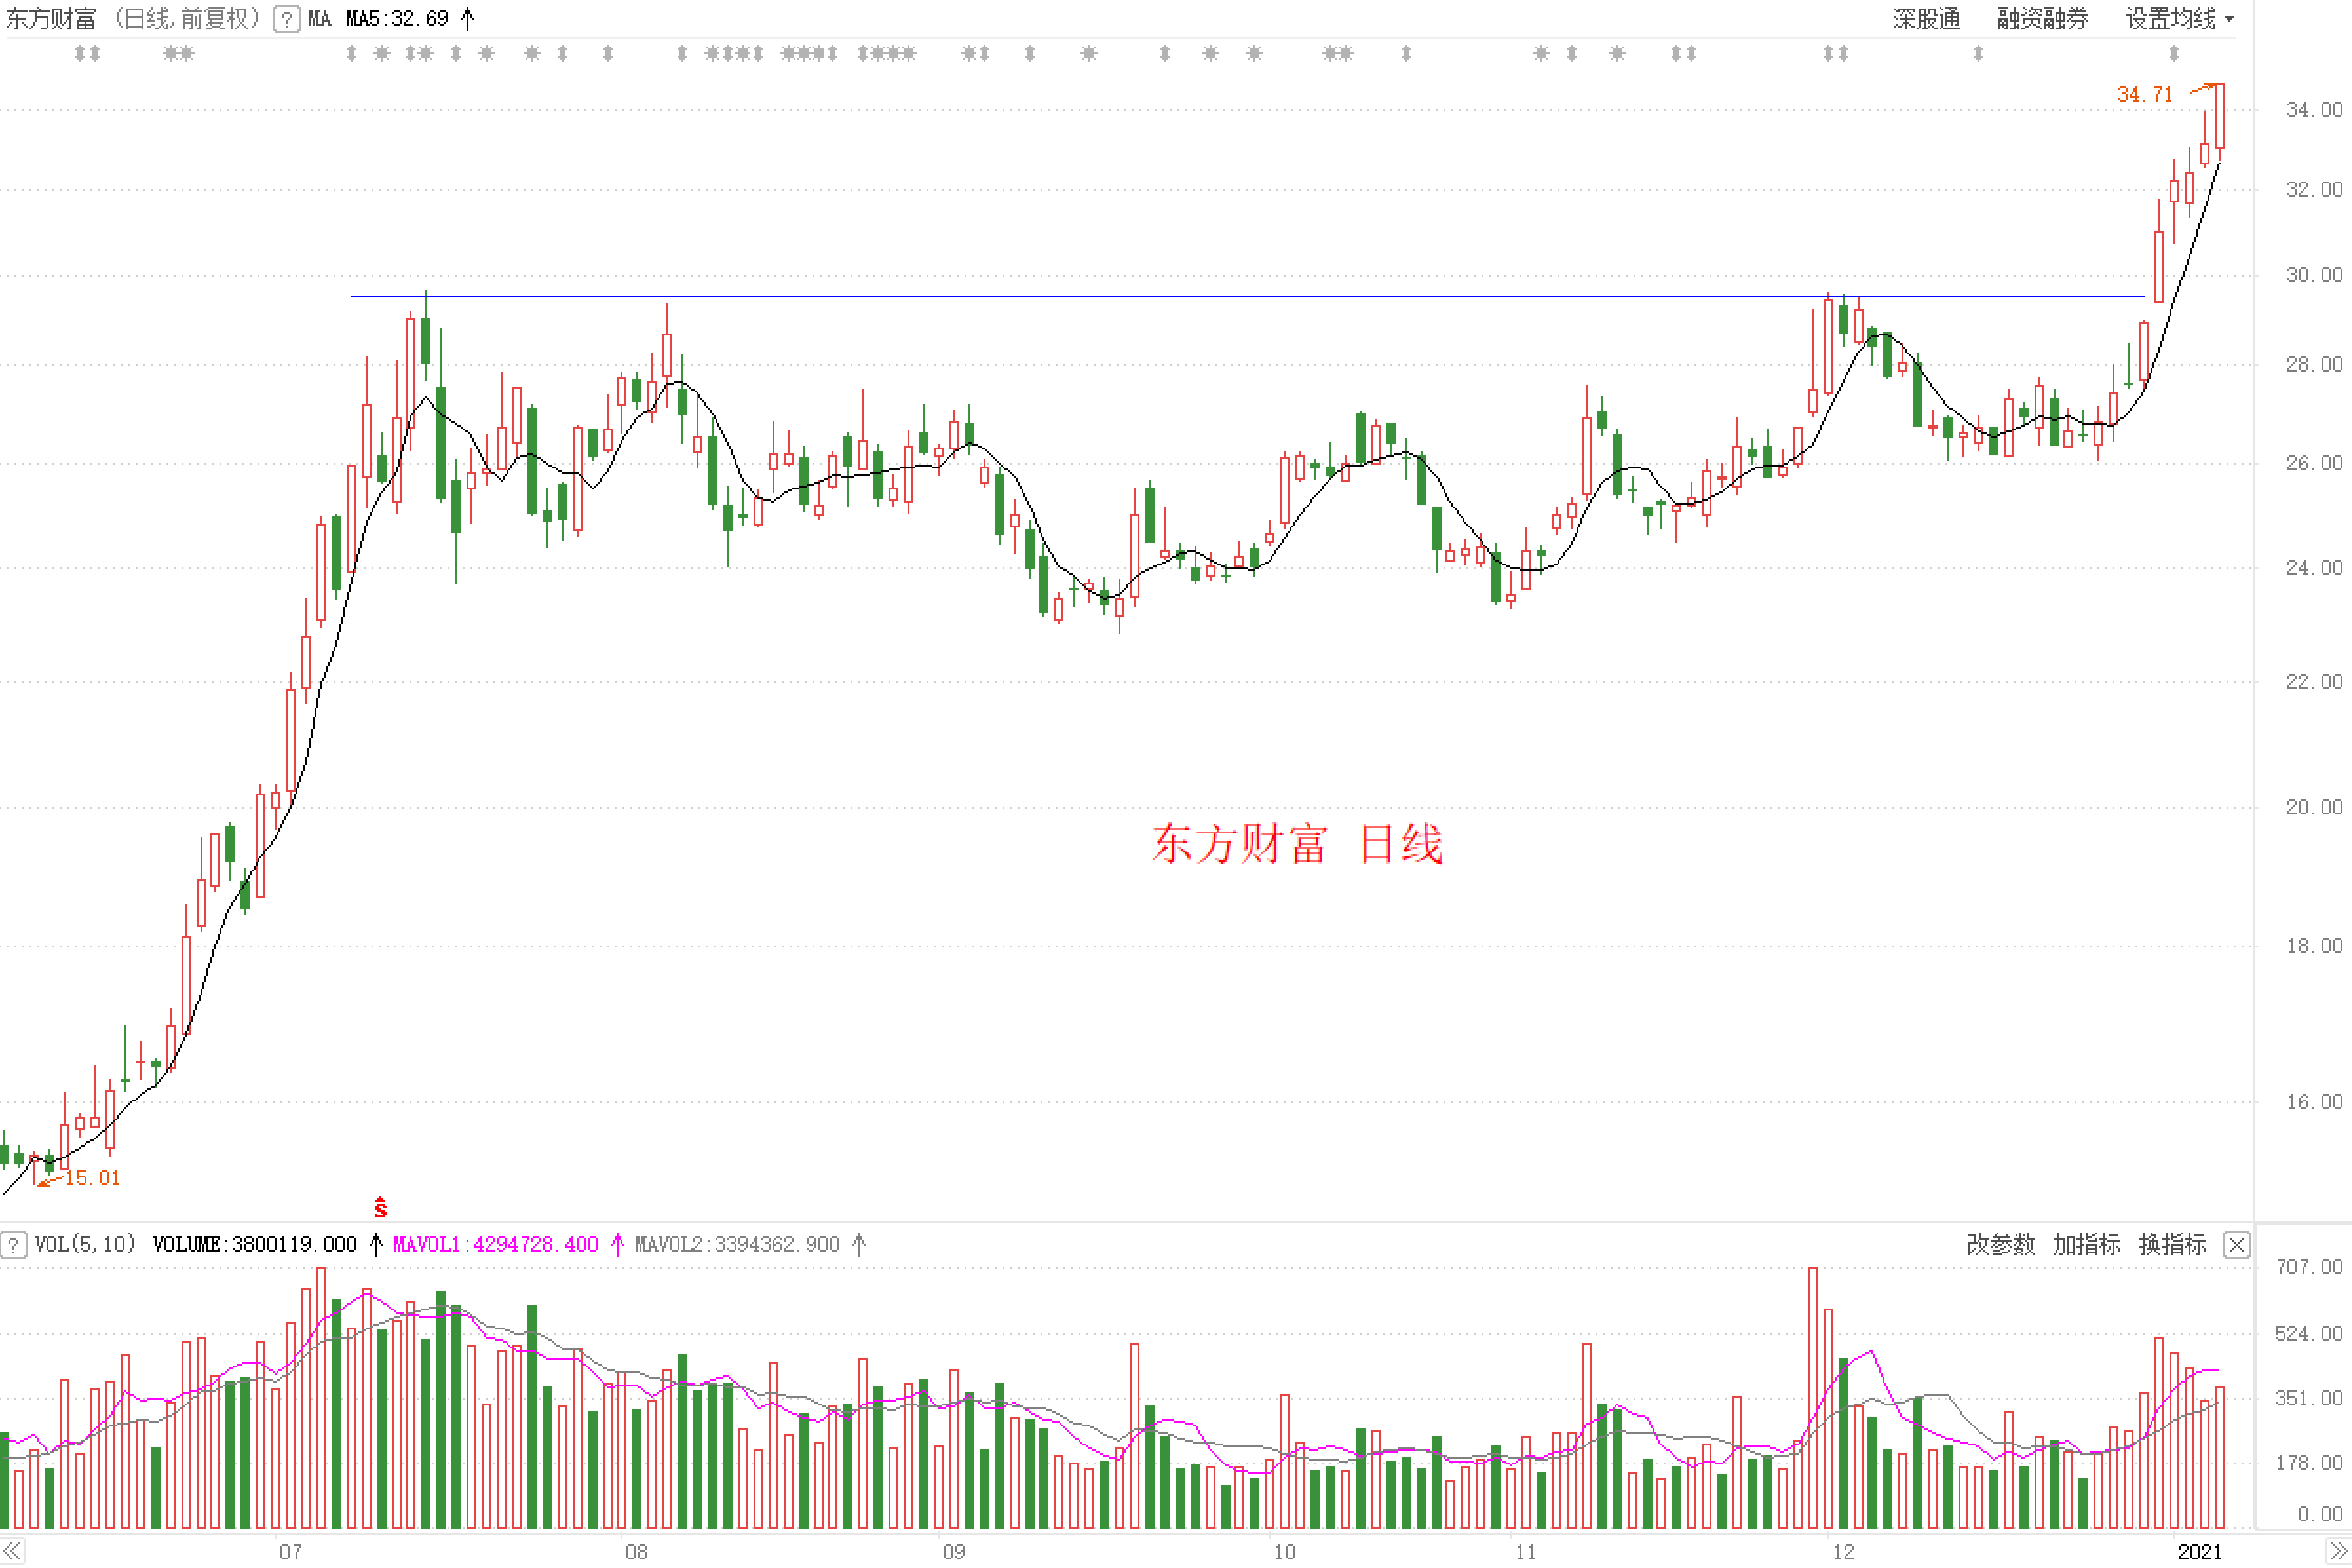
Task: Click the 2021 date axis label
Action: point(2200,1553)
